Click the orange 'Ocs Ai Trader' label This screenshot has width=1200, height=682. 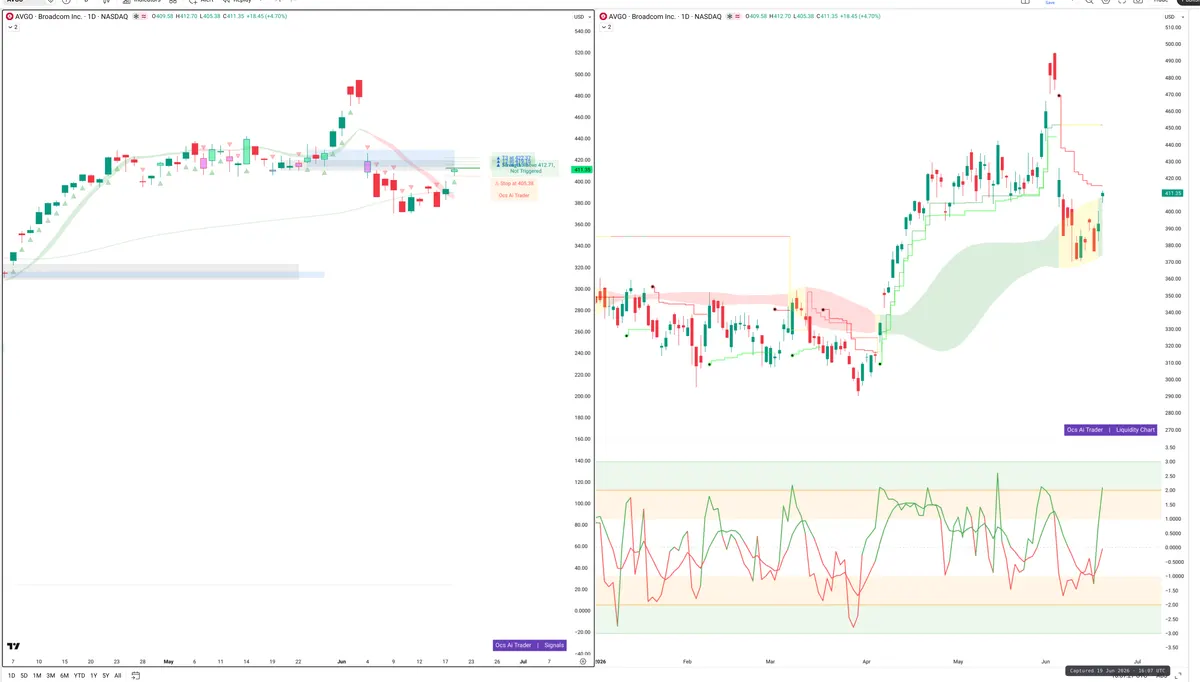pos(514,195)
